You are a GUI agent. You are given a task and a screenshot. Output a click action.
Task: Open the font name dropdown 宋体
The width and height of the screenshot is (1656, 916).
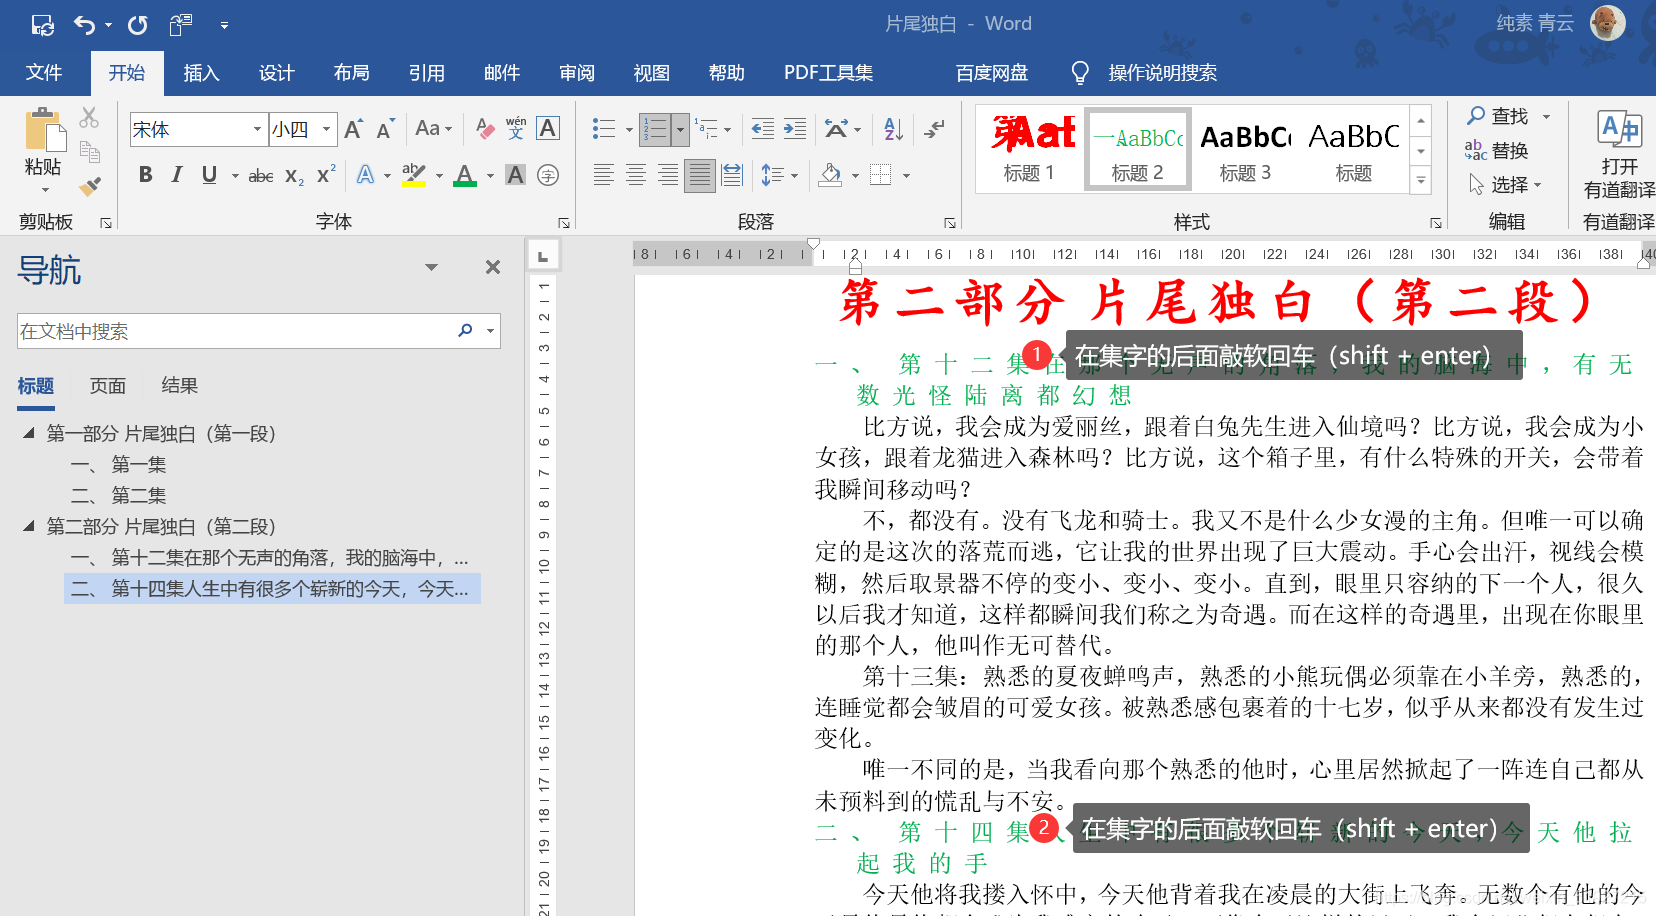[257, 129]
